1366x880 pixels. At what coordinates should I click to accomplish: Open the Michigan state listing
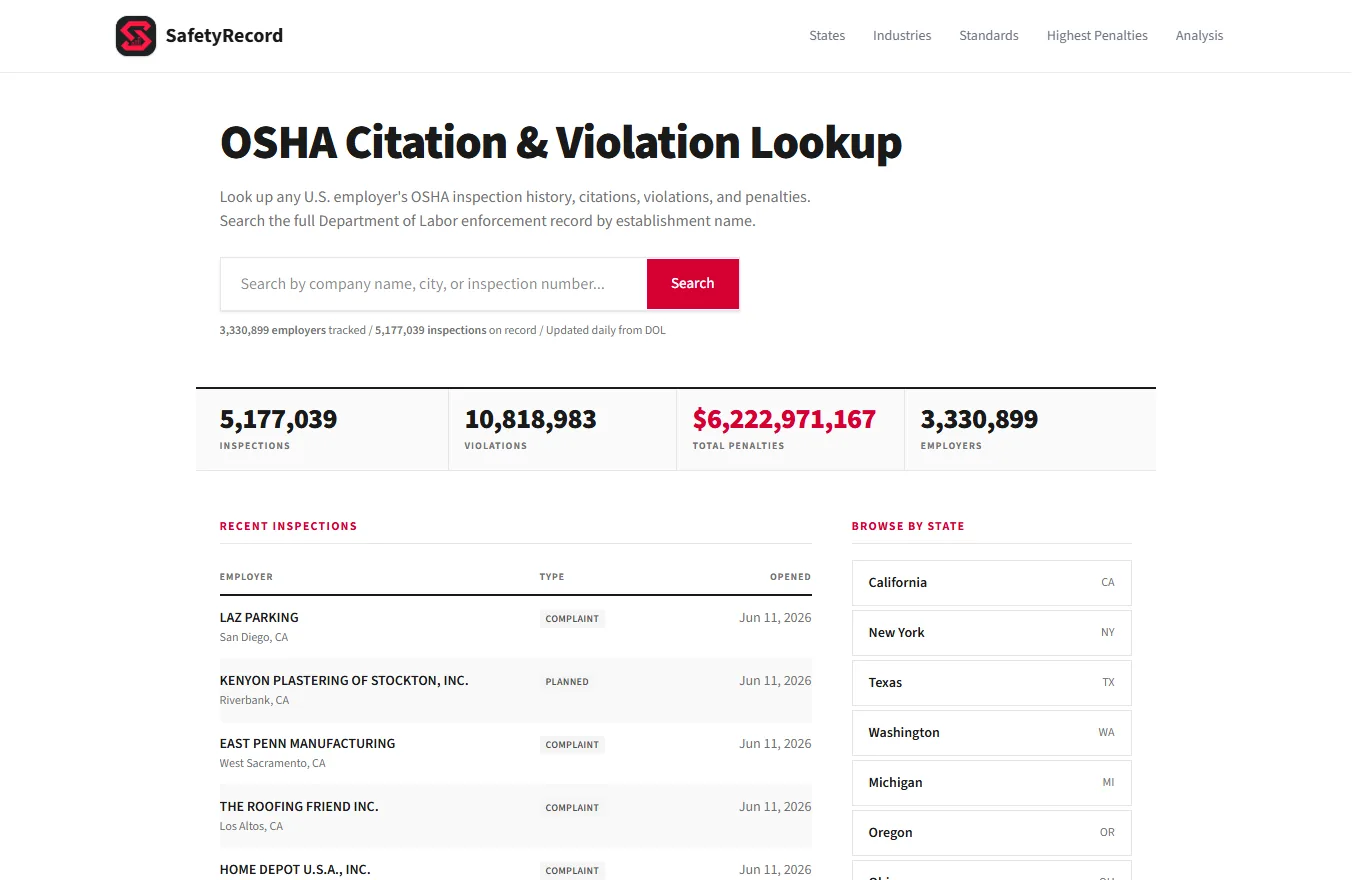pos(991,783)
